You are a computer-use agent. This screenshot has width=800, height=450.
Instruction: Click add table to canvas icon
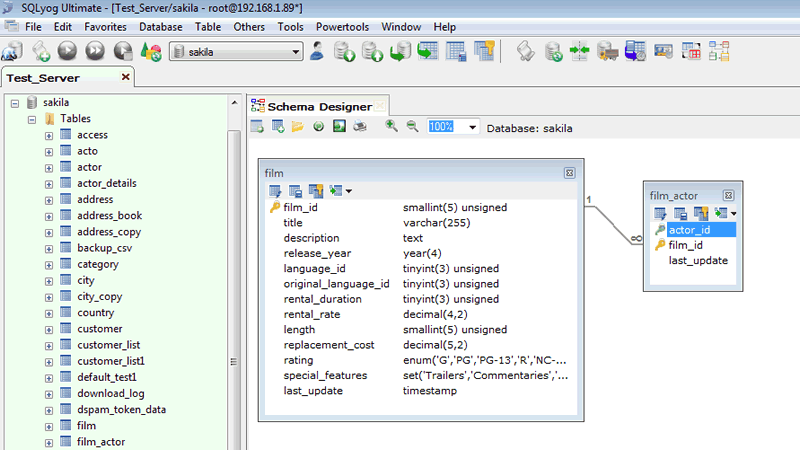click(278, 127)
